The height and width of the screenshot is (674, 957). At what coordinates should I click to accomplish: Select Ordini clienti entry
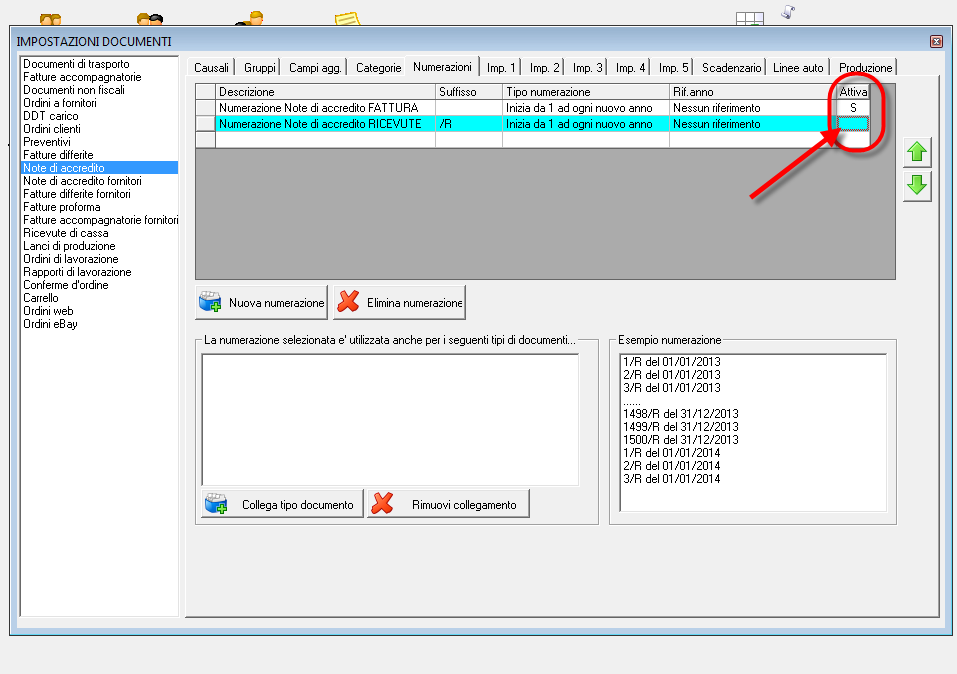[x=99, y=129]
